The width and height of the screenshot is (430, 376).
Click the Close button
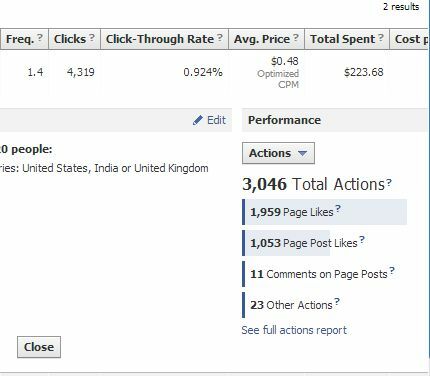(x=39, y=347)
